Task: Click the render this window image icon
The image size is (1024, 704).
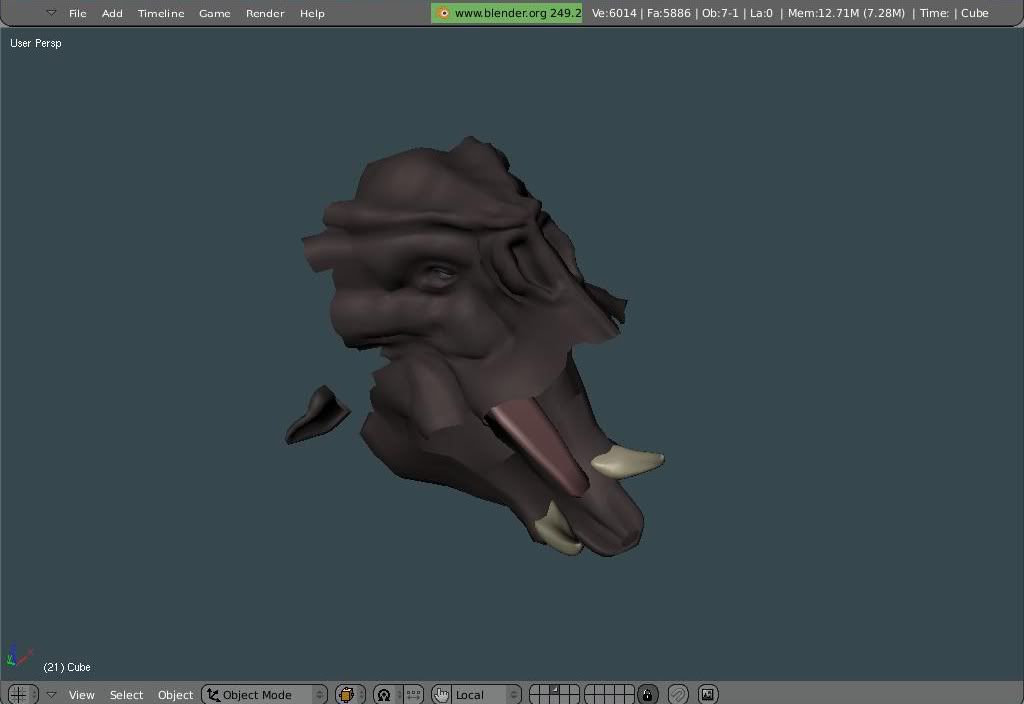Action: [708, 694]
